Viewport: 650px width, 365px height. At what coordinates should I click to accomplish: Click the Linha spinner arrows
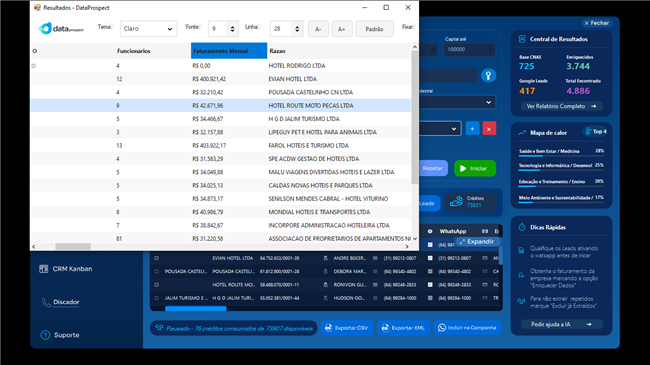click(x=297, y=29)
